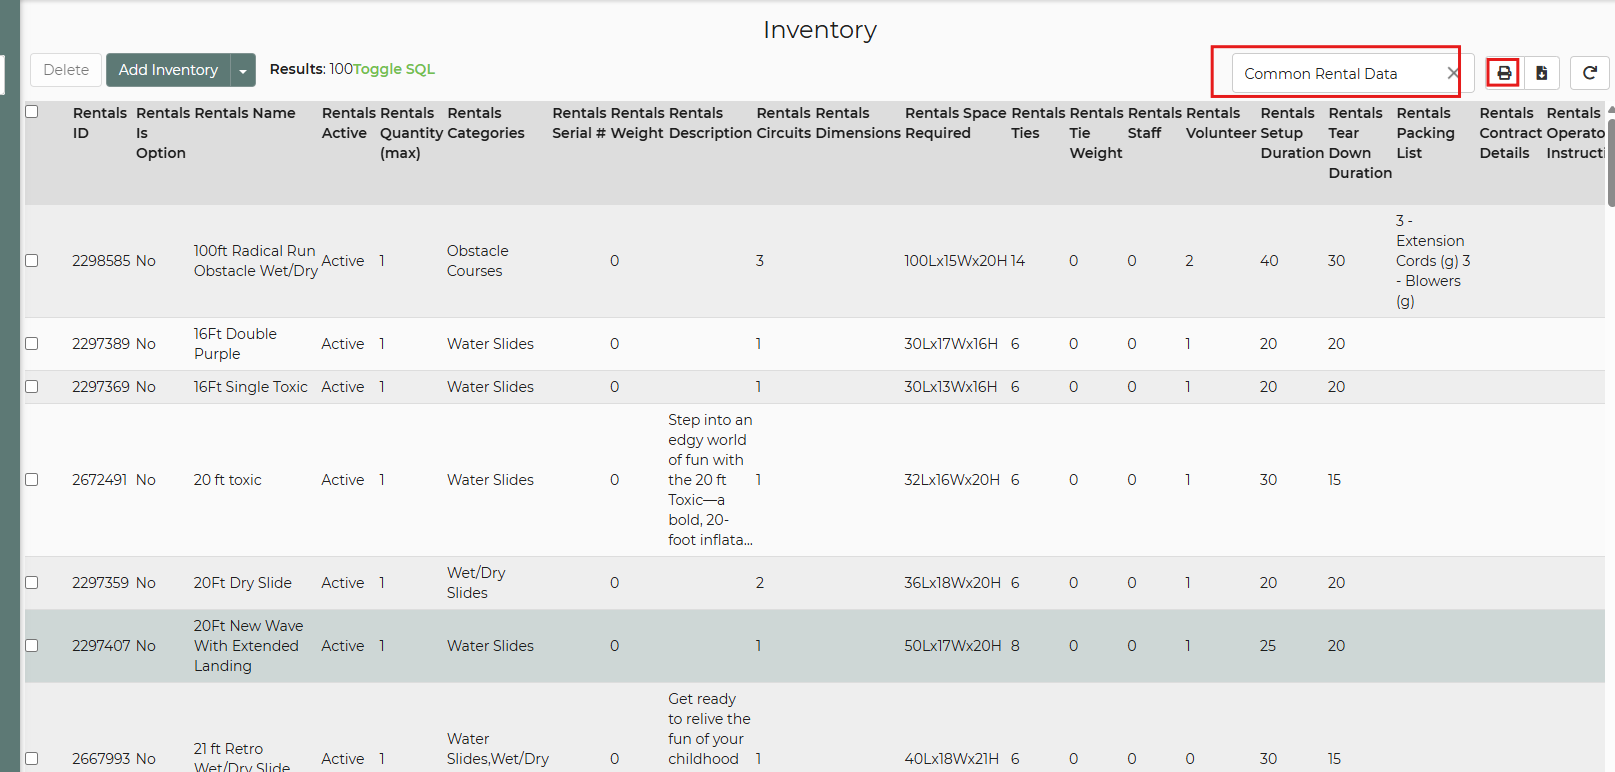
Task: Sort by Rentals Space Required column header
Action: tap(956, 123)
